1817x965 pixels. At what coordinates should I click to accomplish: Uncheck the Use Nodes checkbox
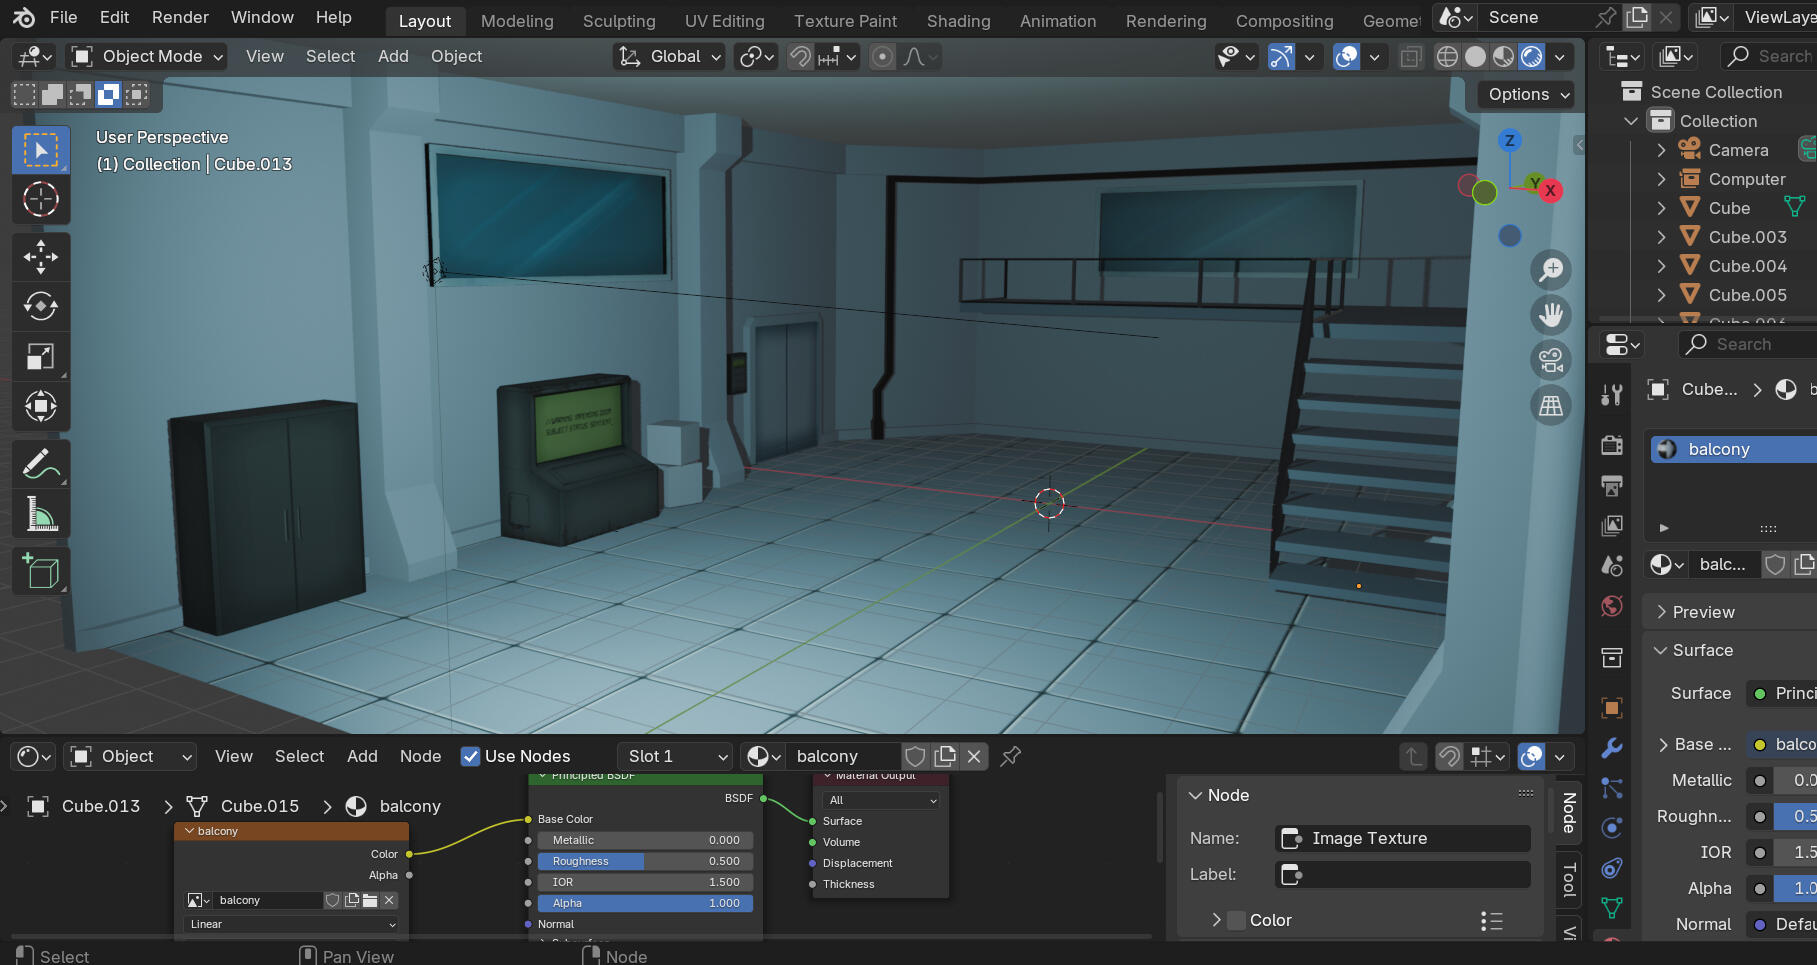[470, 756]
